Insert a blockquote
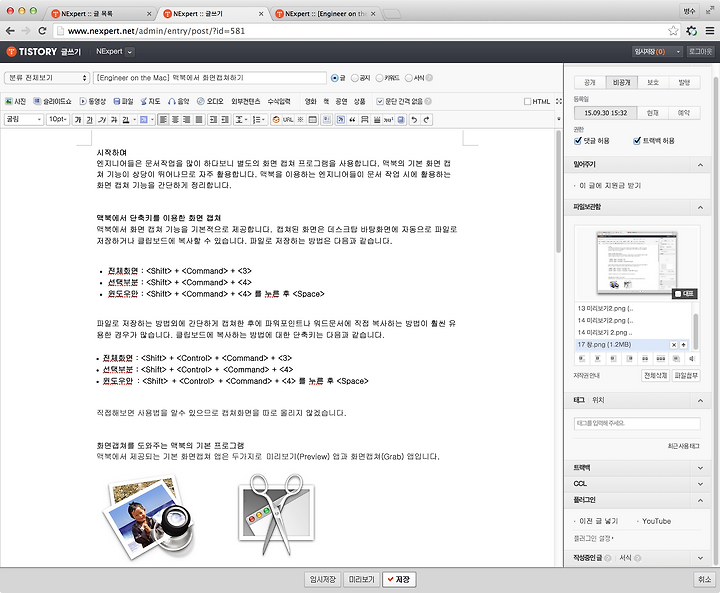Screen dimensions: 720x593 click(x=353, y=120)
